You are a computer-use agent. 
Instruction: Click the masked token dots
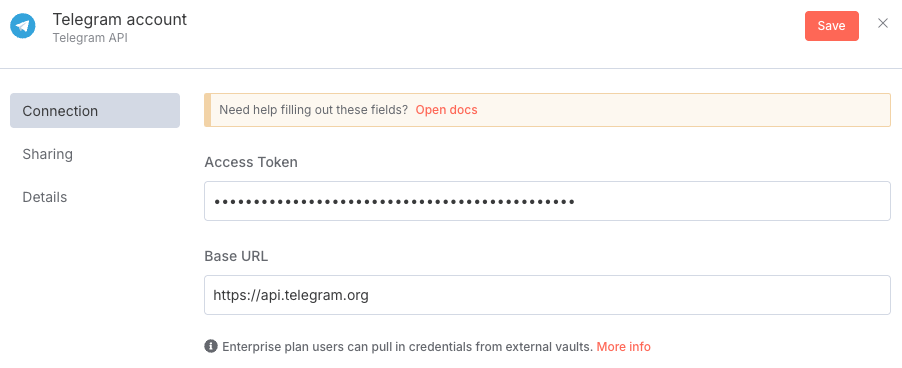[x=394, y=202]
